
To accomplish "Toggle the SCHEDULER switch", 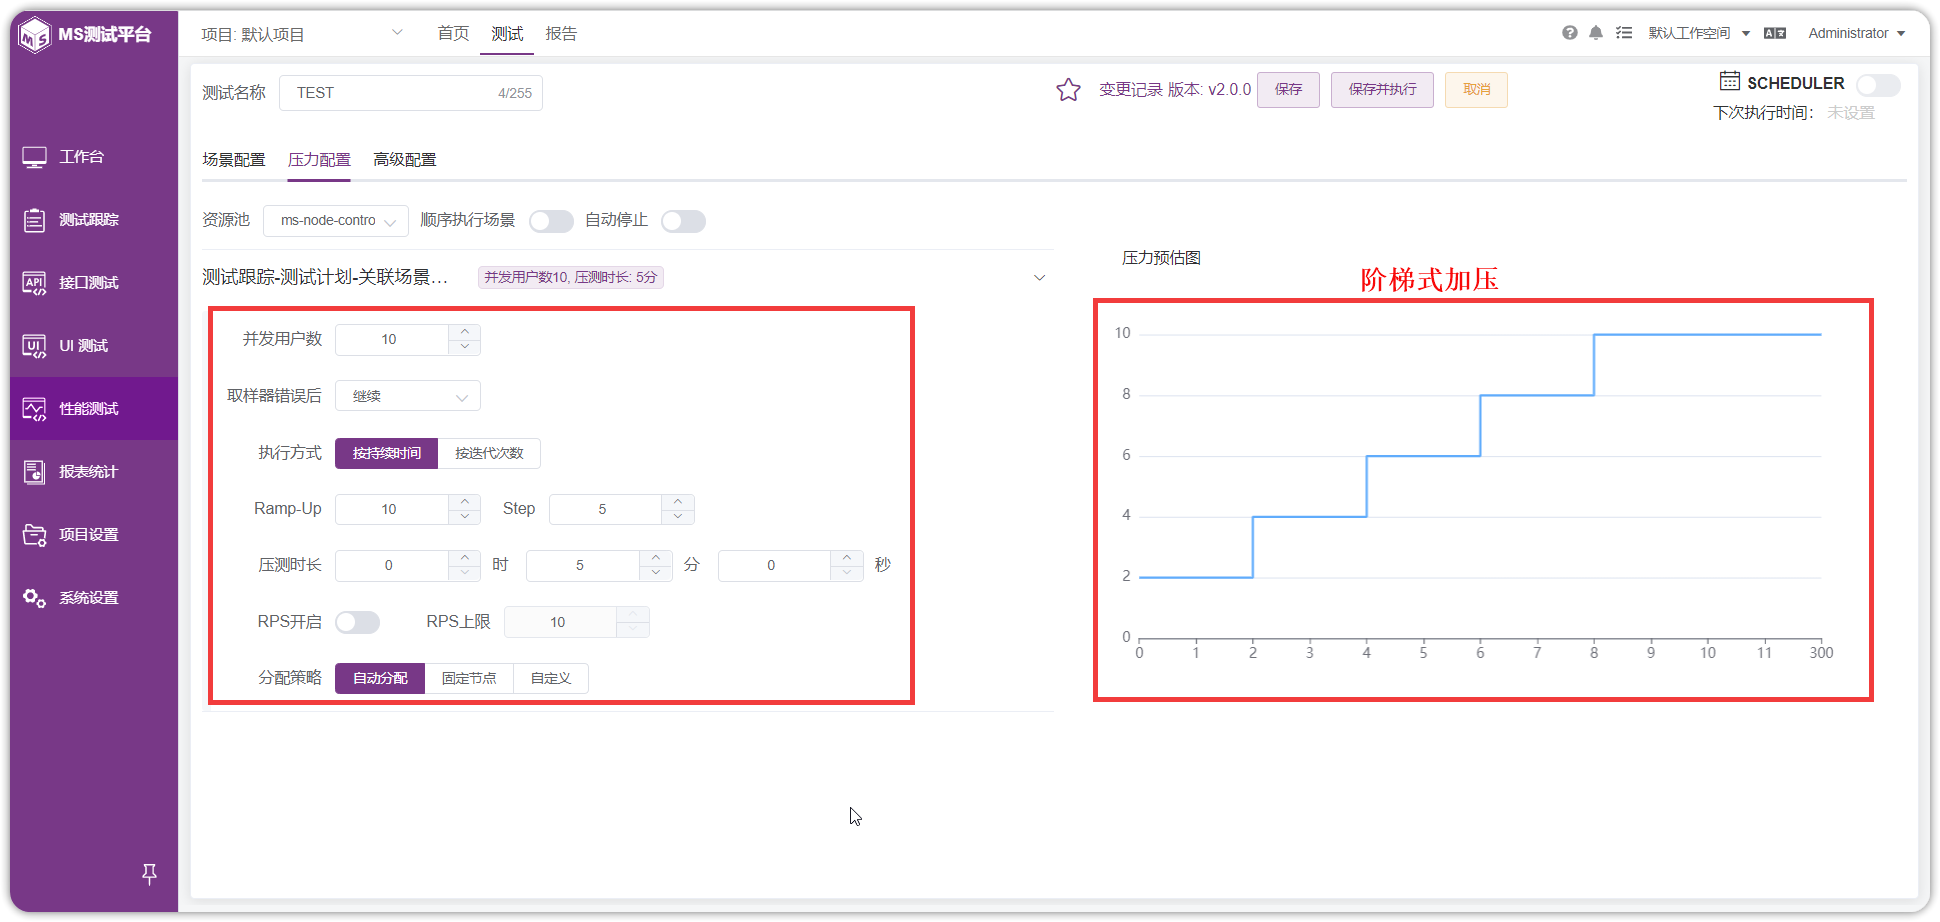I will pyautogui.click(x=1878, y=84).
